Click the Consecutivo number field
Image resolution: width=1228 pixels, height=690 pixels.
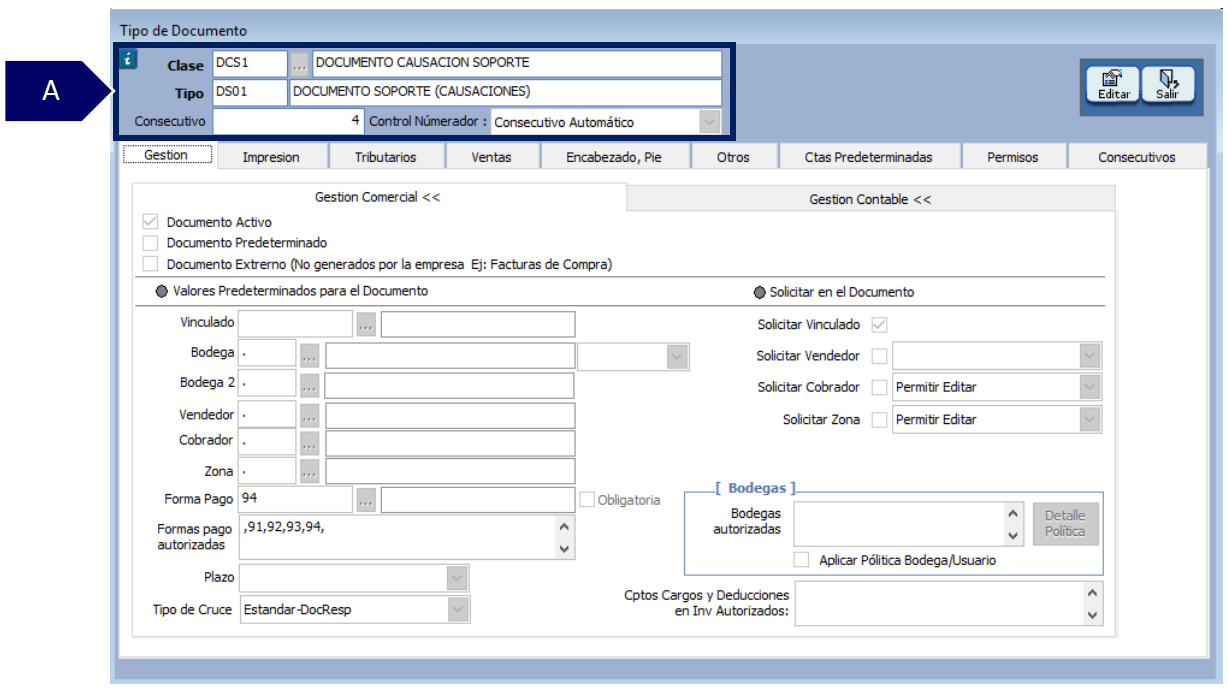tap(288, 121)
